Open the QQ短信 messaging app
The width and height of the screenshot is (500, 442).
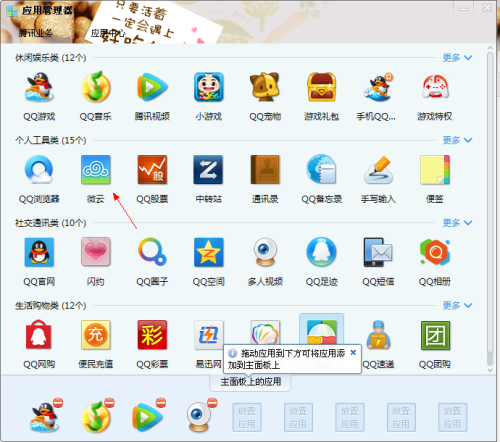tap(378, 252)
